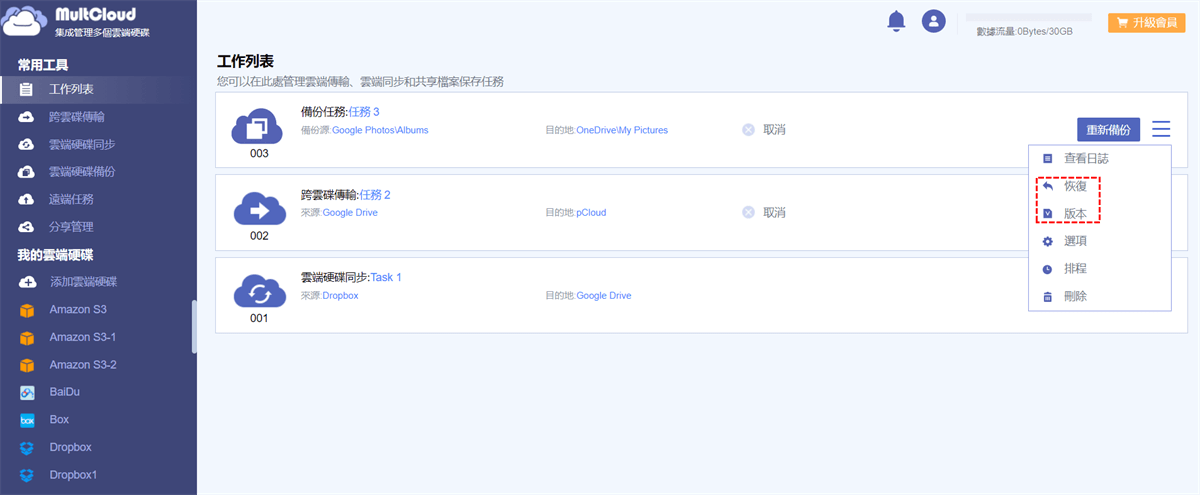Open the 任務 3 task link

point(364,112)
